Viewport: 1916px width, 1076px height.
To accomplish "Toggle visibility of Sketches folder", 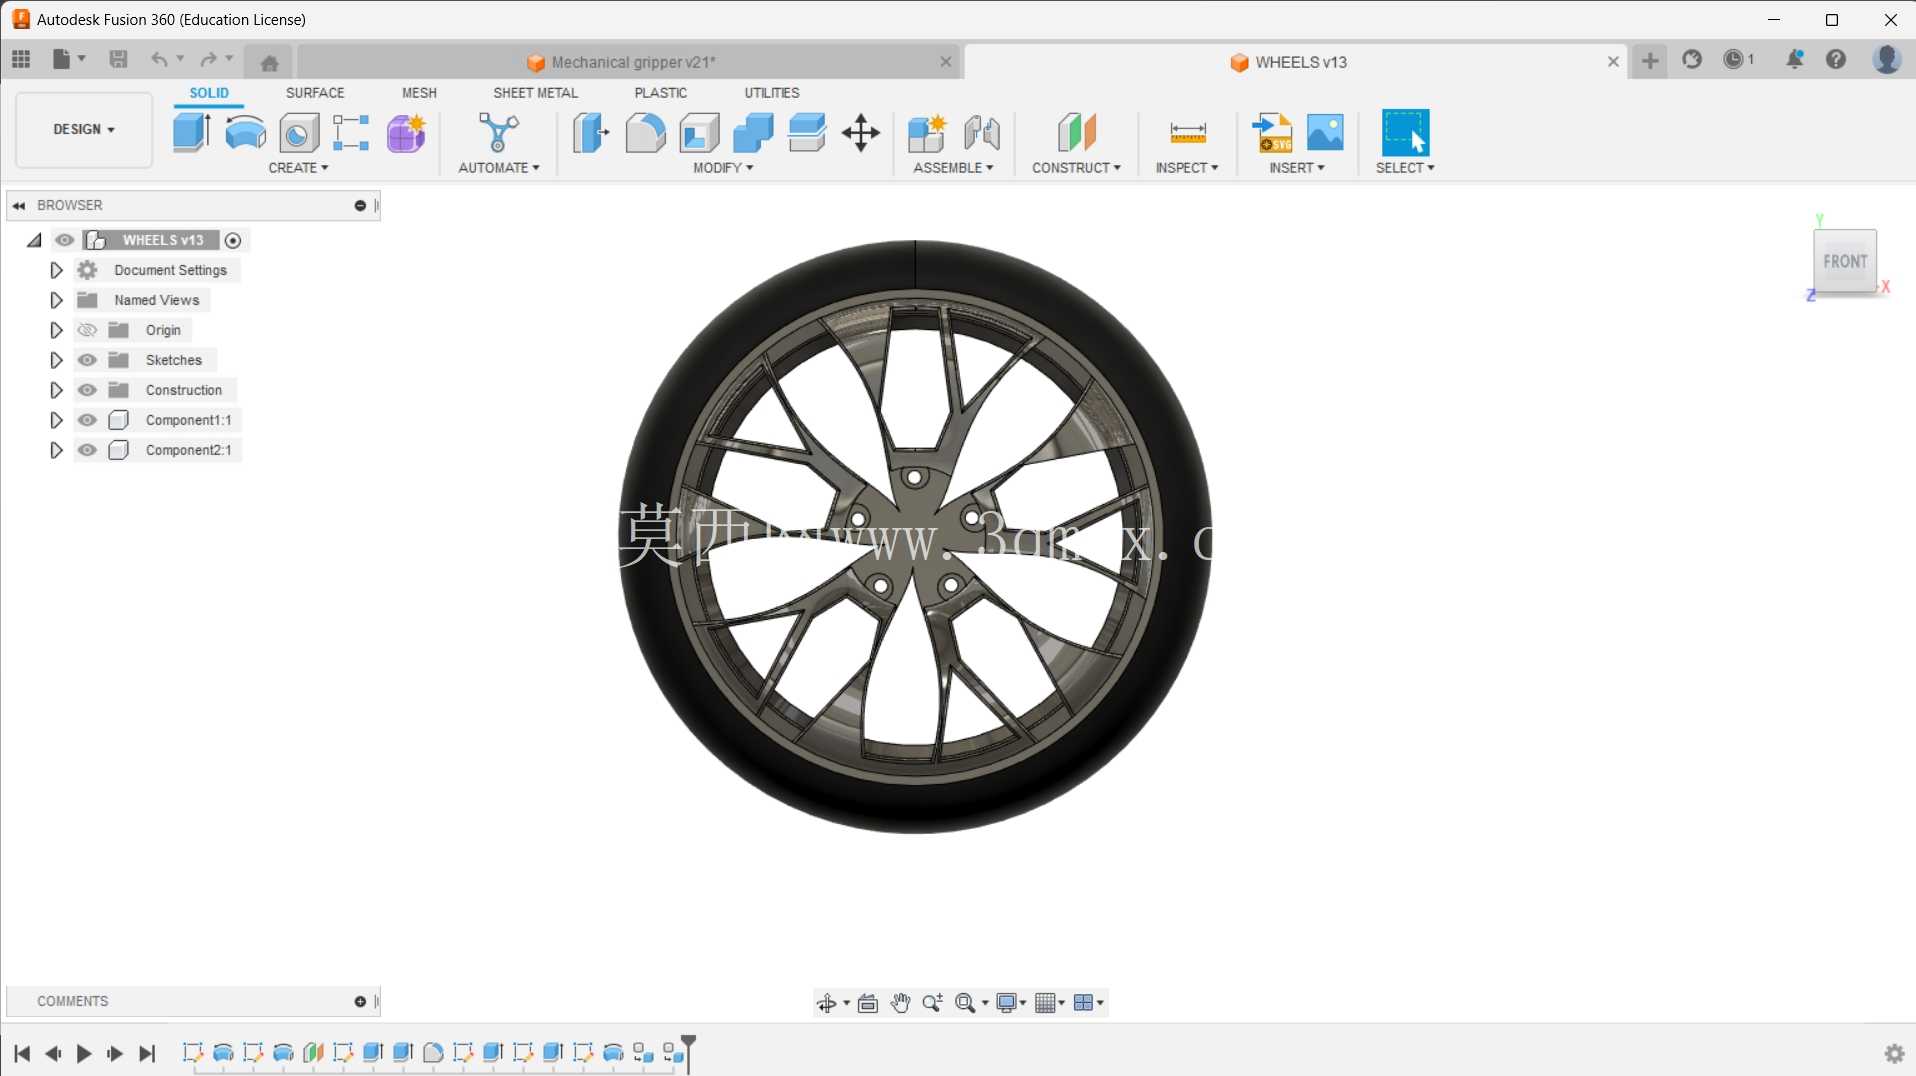I will [88, 360].
